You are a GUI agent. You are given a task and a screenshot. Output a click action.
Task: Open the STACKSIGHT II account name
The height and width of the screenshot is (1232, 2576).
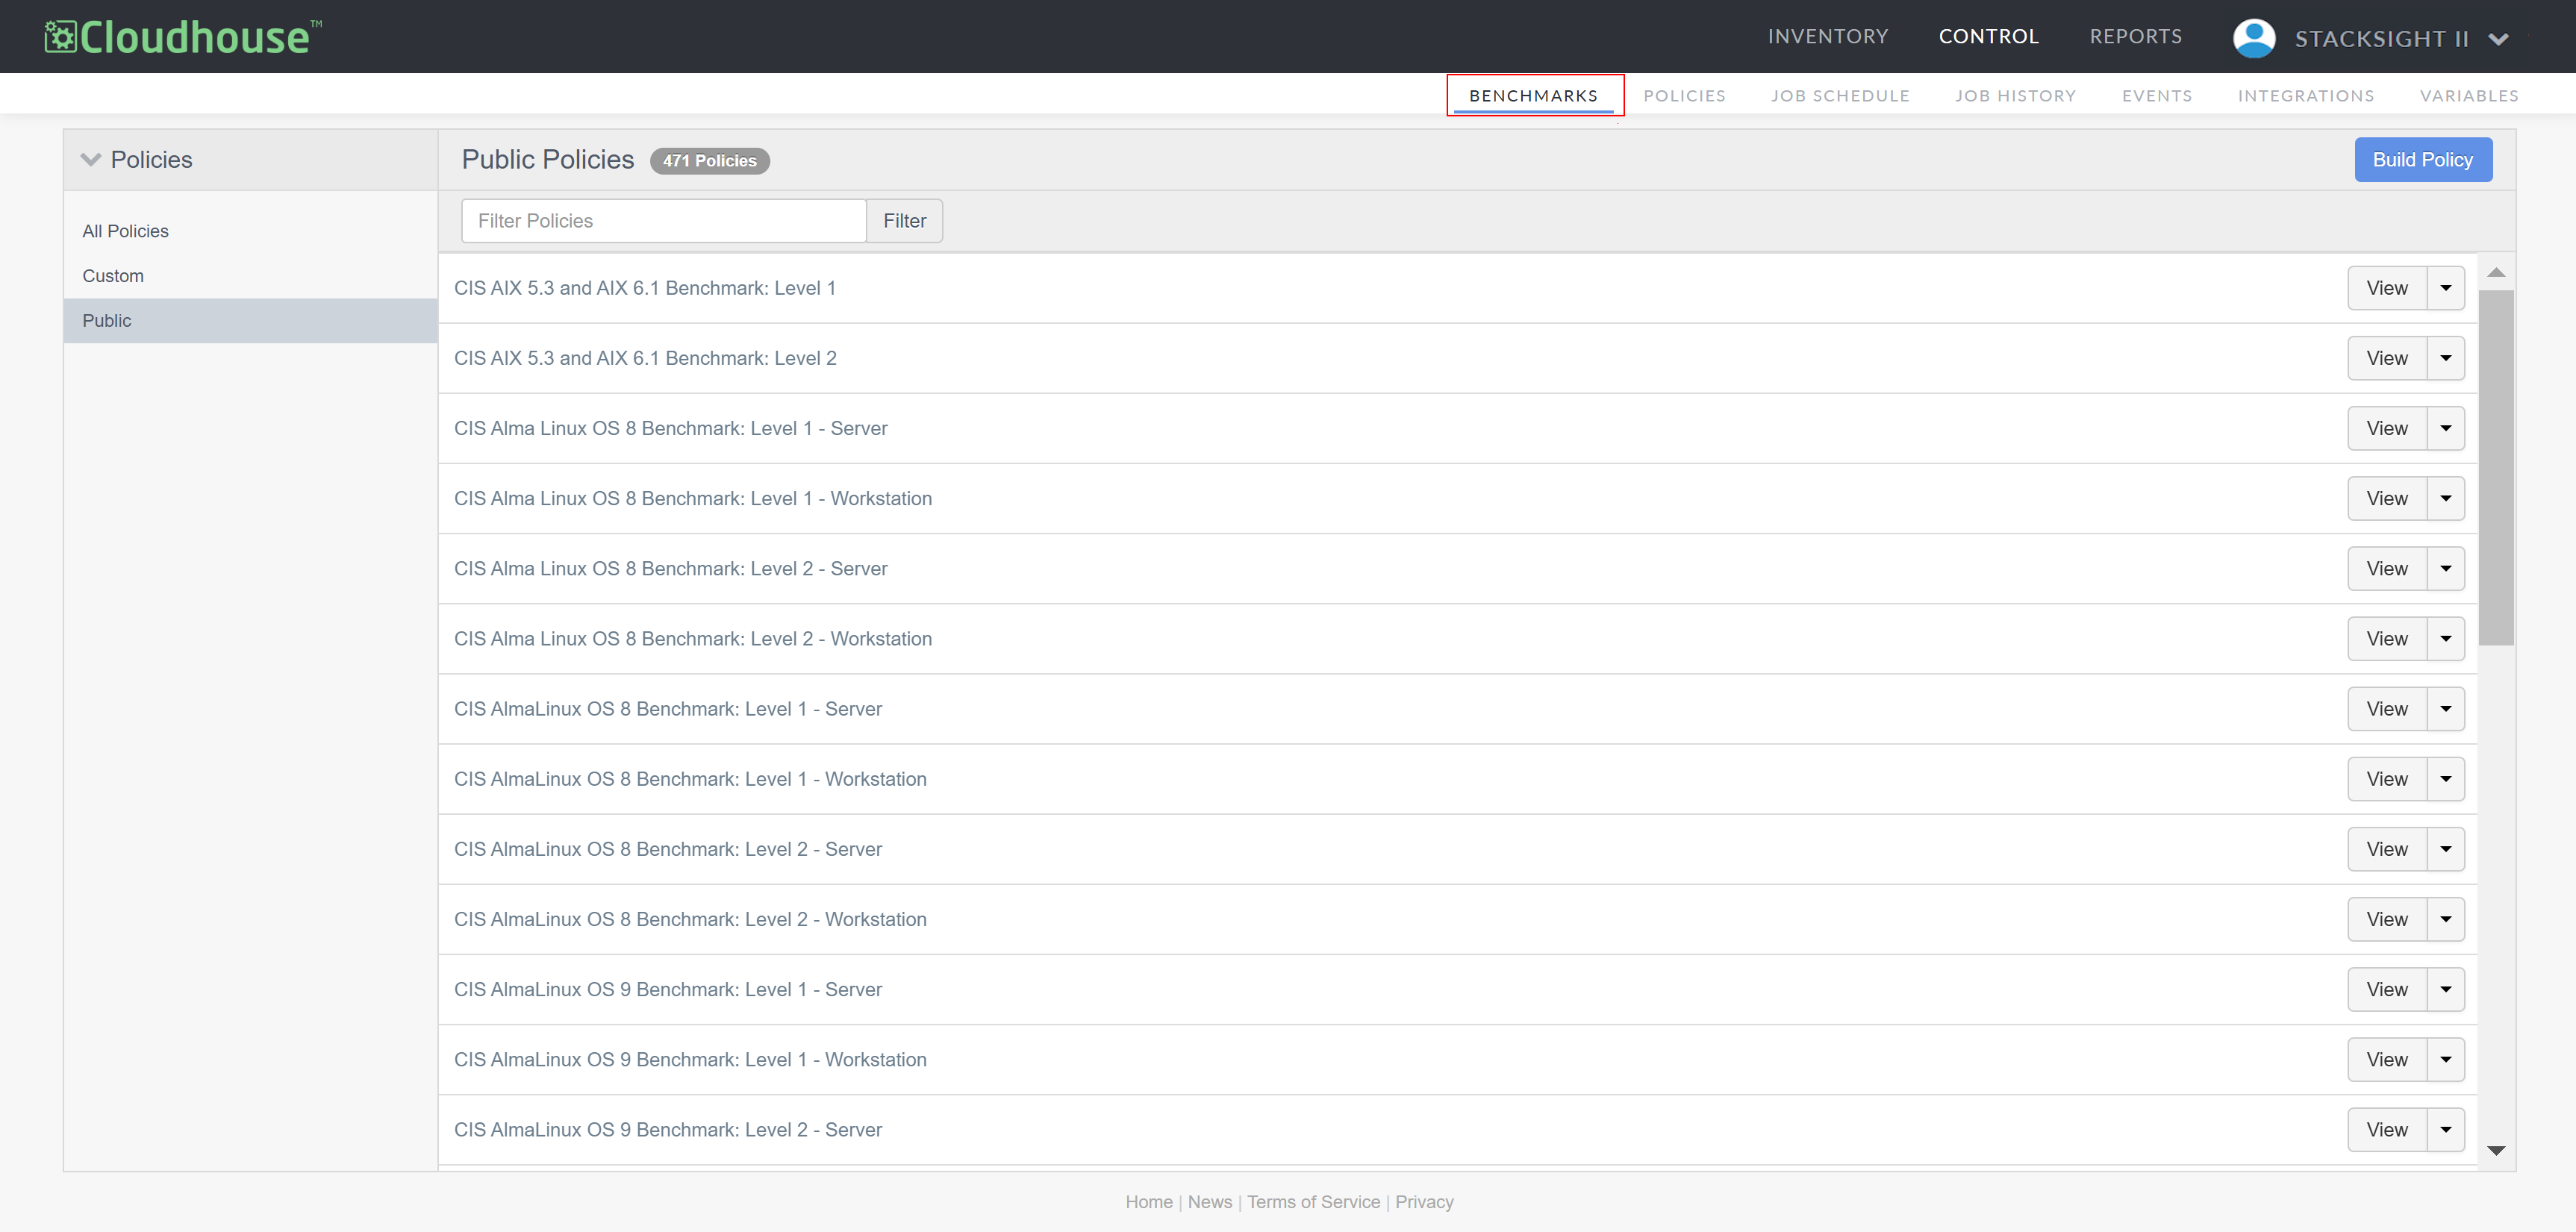click(2381, 39)
